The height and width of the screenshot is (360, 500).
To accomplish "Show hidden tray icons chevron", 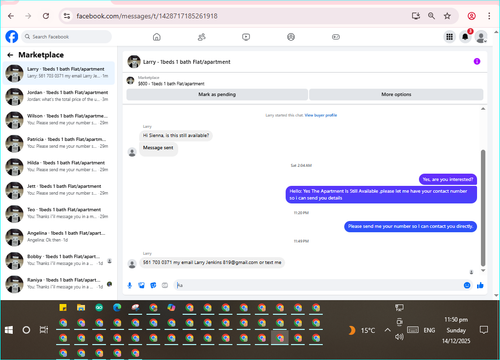I will coord(387,330).
